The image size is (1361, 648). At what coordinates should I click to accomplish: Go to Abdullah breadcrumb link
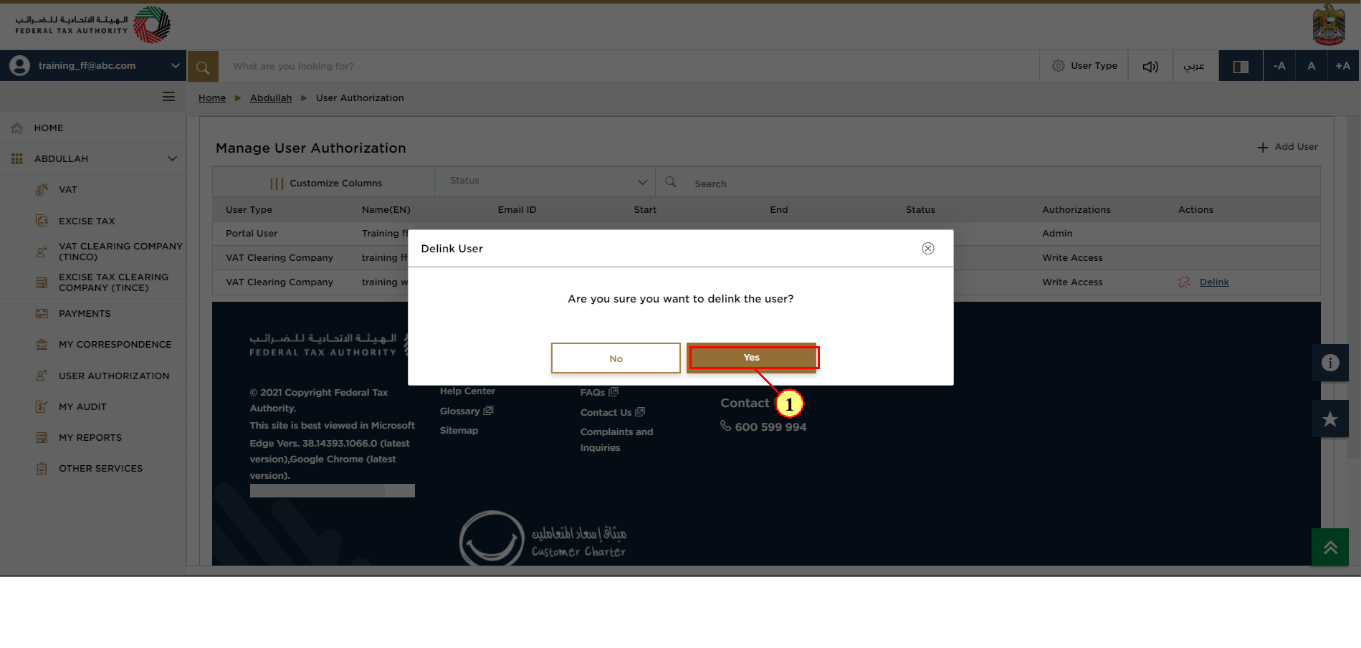[x=271, y=98]
